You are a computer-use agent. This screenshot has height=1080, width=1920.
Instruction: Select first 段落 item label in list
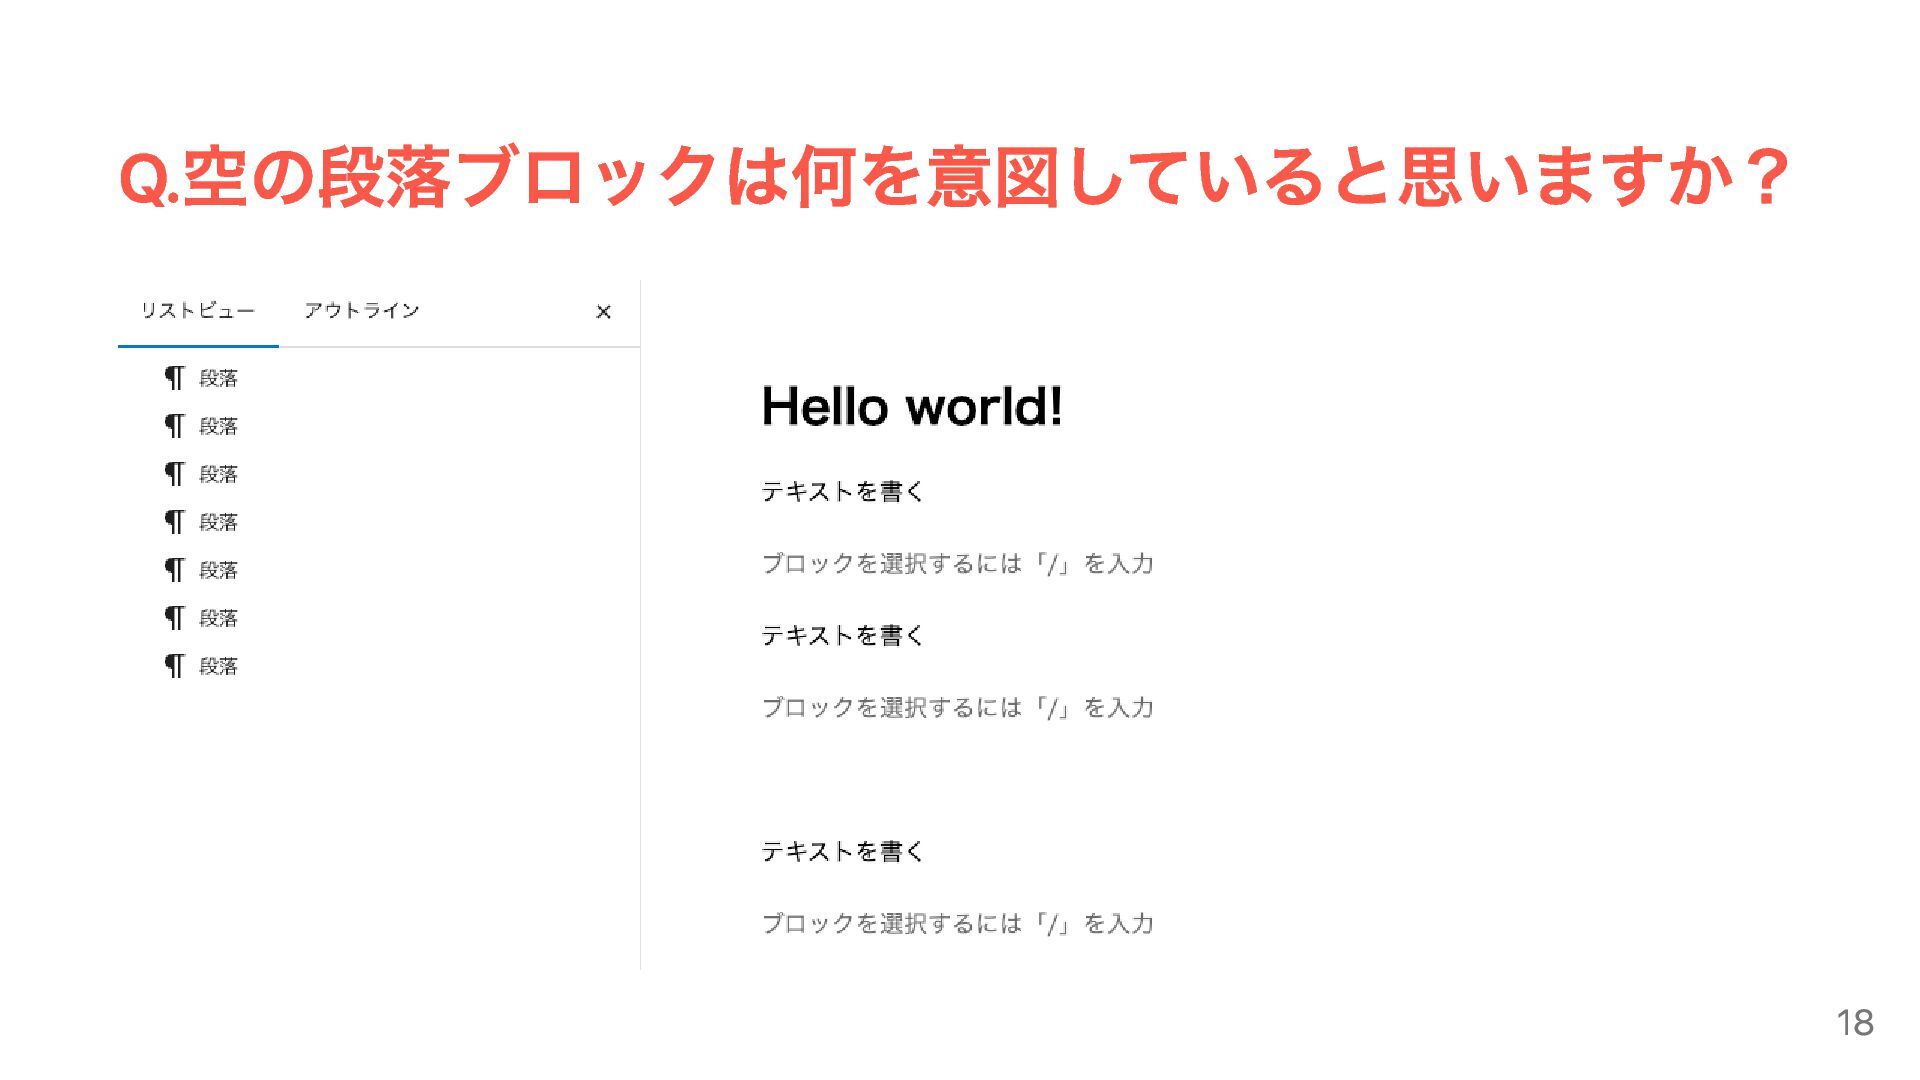[218, 378]
